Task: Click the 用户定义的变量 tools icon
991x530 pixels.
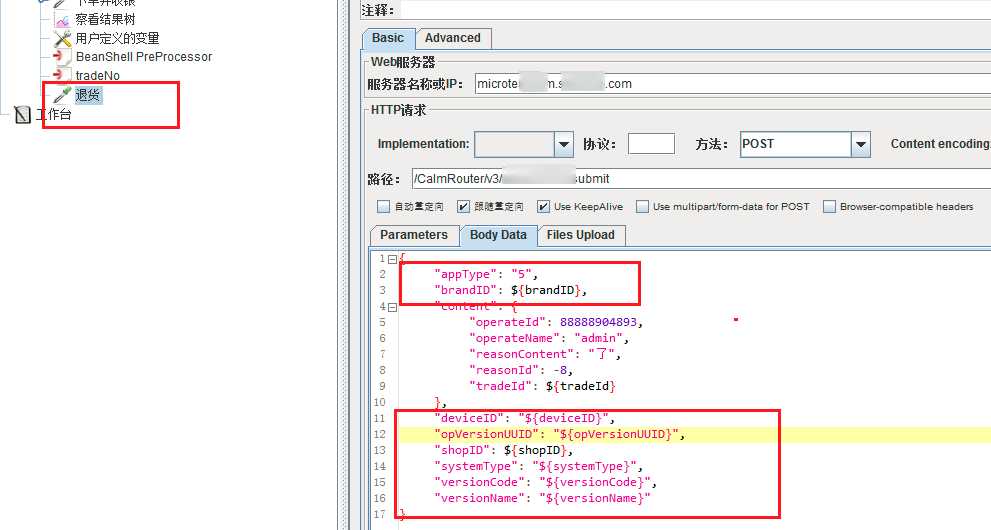Action: click(x=62, y=39)
